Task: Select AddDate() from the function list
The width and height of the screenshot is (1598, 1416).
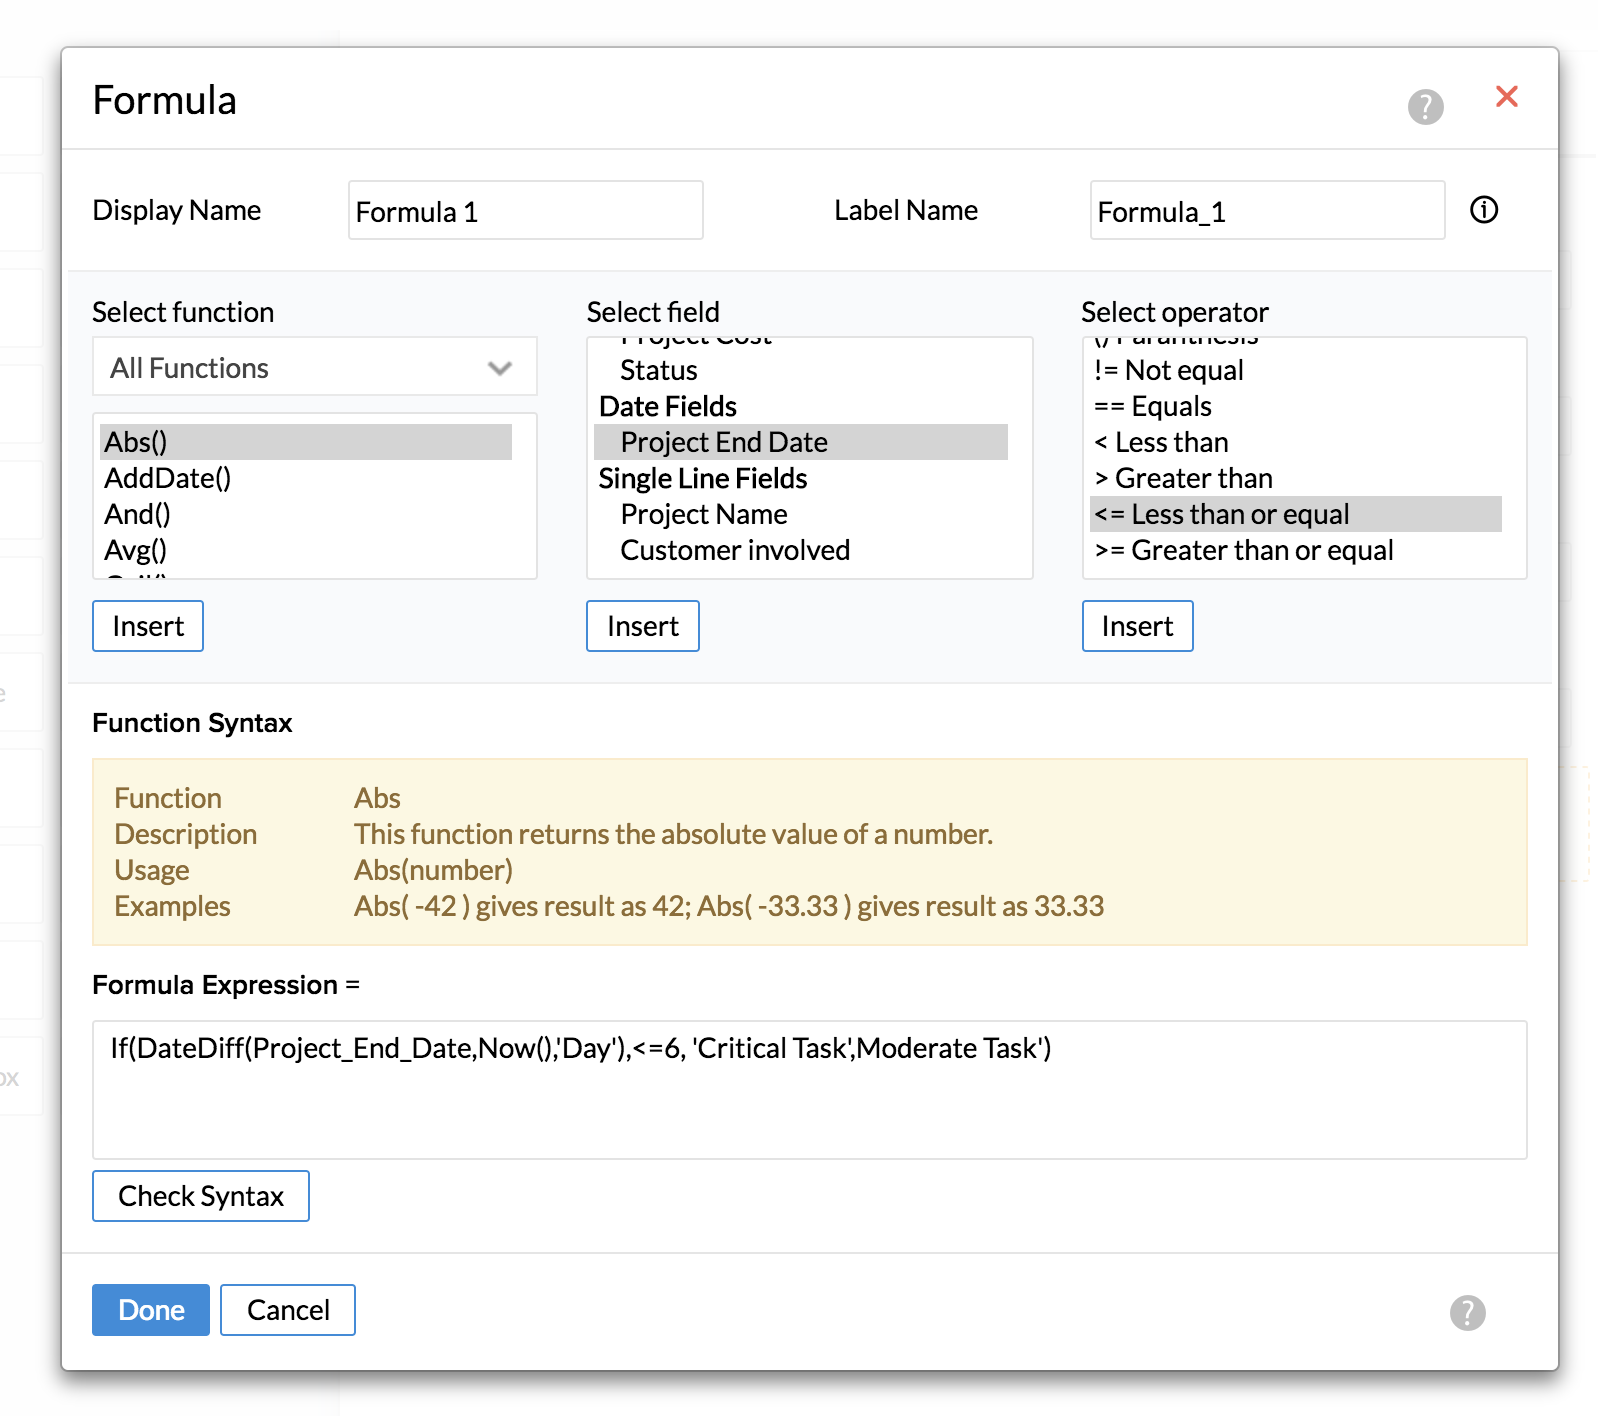Action: click(x=168, y=478)
